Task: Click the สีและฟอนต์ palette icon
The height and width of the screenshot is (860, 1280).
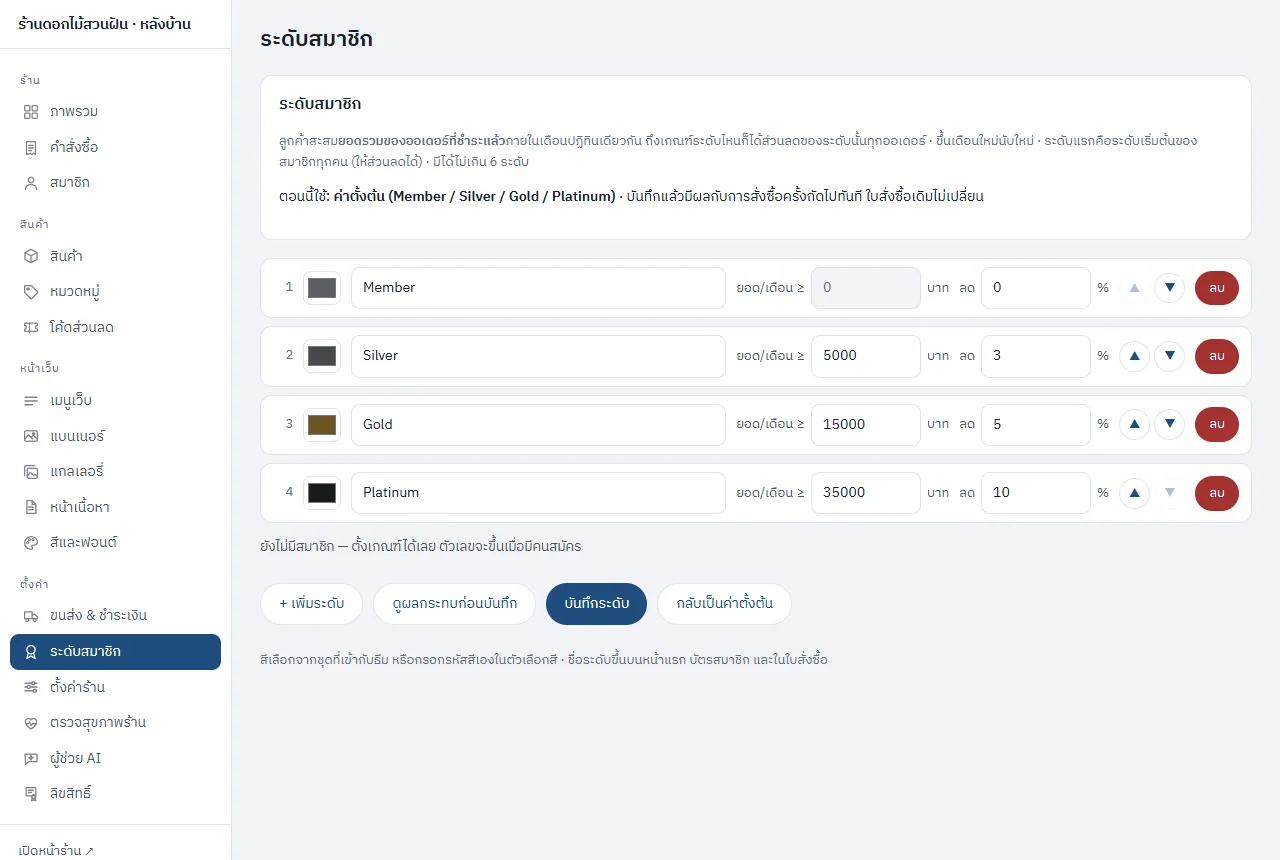Action: coord(31,542)
